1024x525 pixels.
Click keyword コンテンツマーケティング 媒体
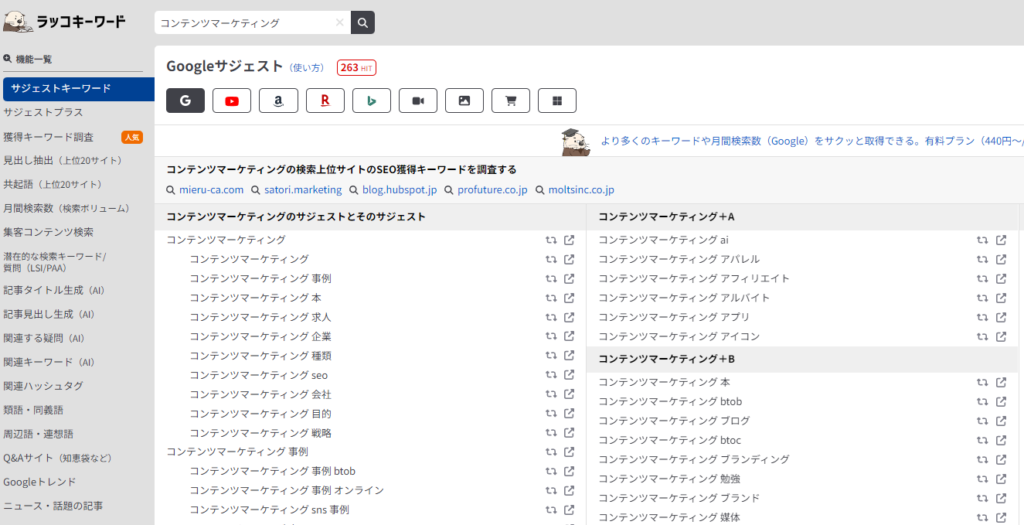[x=670, y=517]
